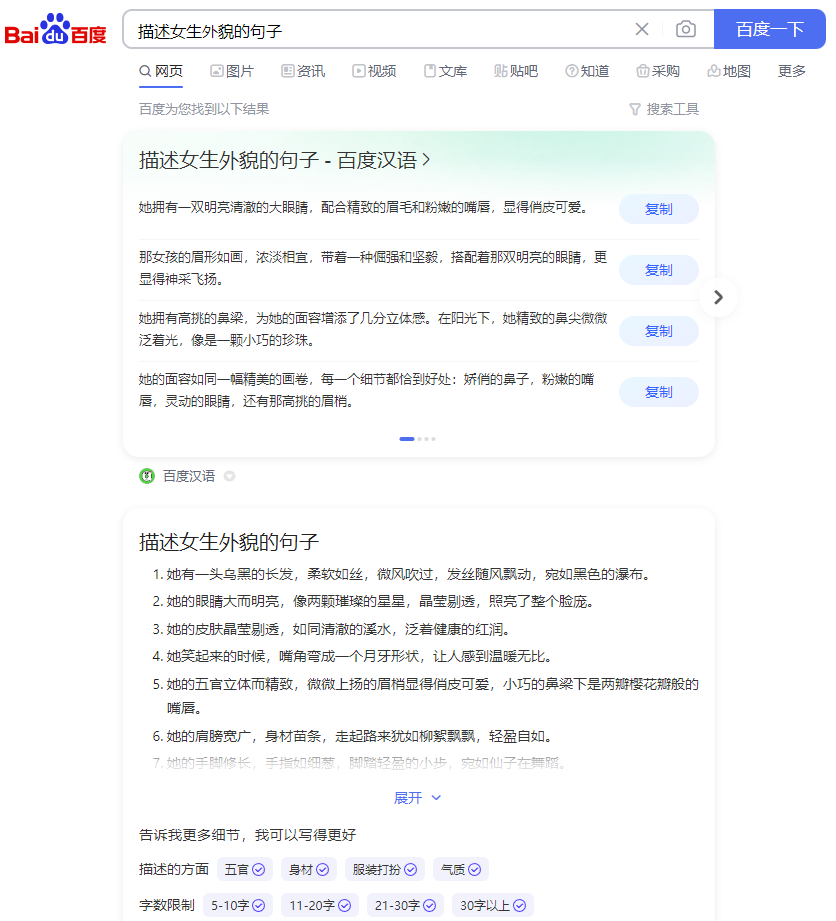Image resolution: width=836 pixels, height=921 pixels.
Task: Click the text 告诉我更多细节，我可以写得更好
Action: pos(247,835)
